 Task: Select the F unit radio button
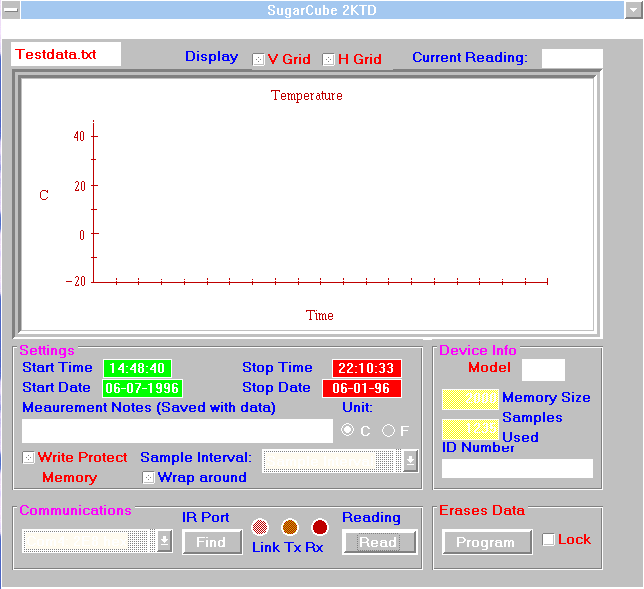(388, 430)
